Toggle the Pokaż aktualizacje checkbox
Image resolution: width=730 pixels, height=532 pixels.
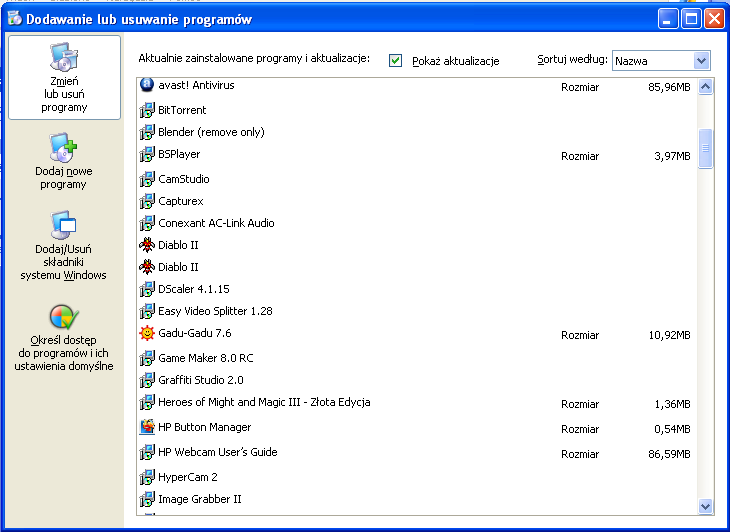[x=396, y=61]
